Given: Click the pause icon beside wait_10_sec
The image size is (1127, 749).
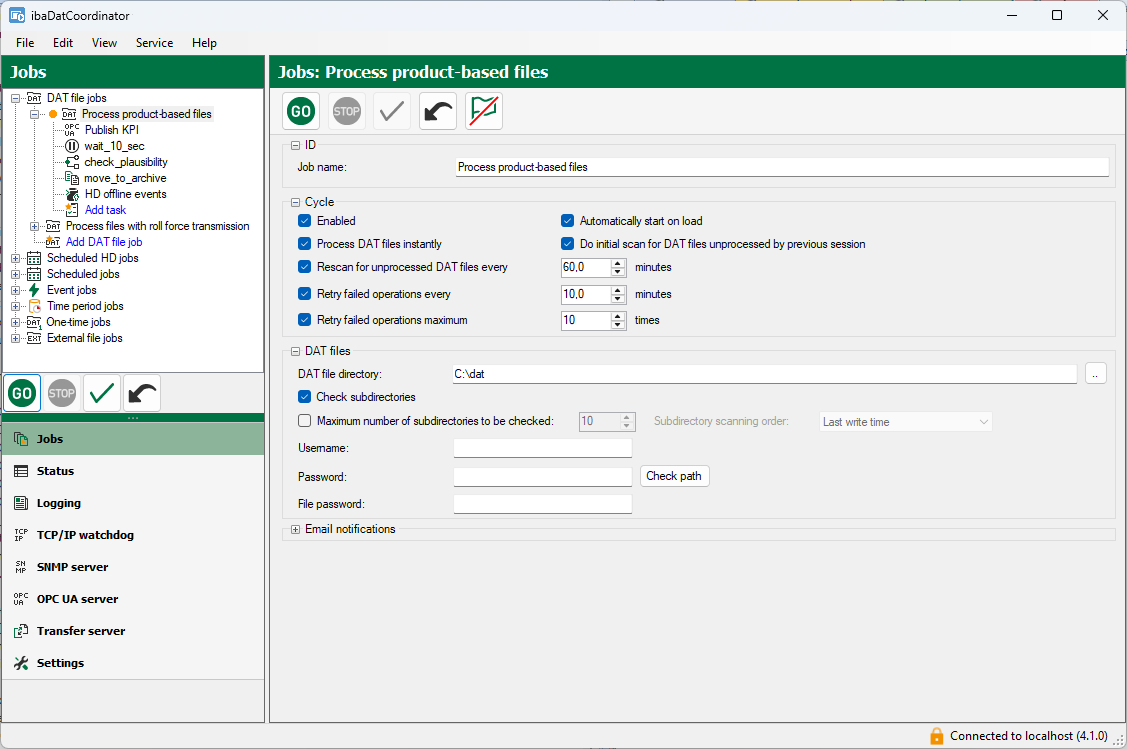Looking at the screenshot, I should coord(72,146).
